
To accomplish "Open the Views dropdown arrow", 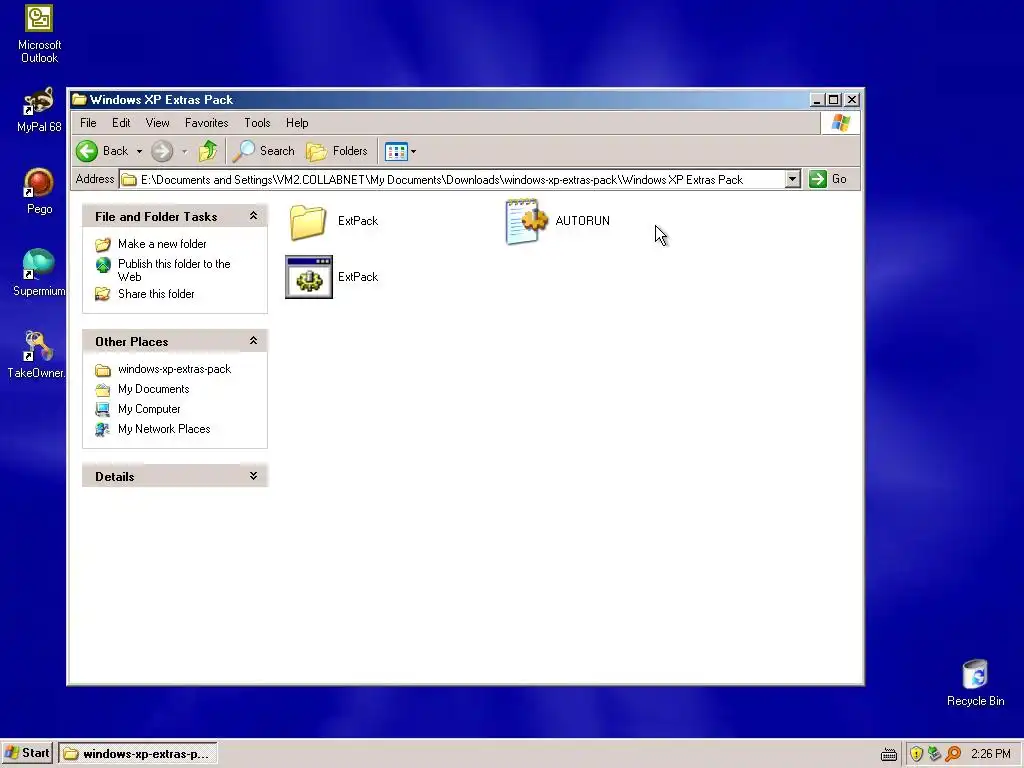I will click(x=413, y=152).
